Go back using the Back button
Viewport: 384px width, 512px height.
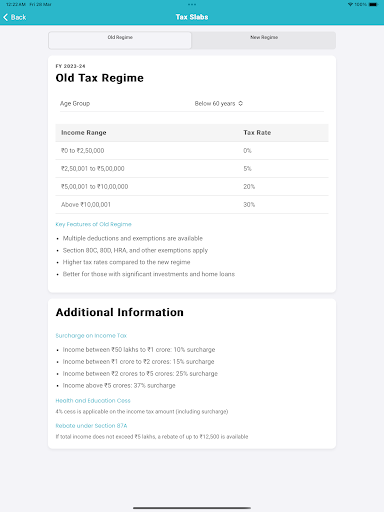[15, 17]
